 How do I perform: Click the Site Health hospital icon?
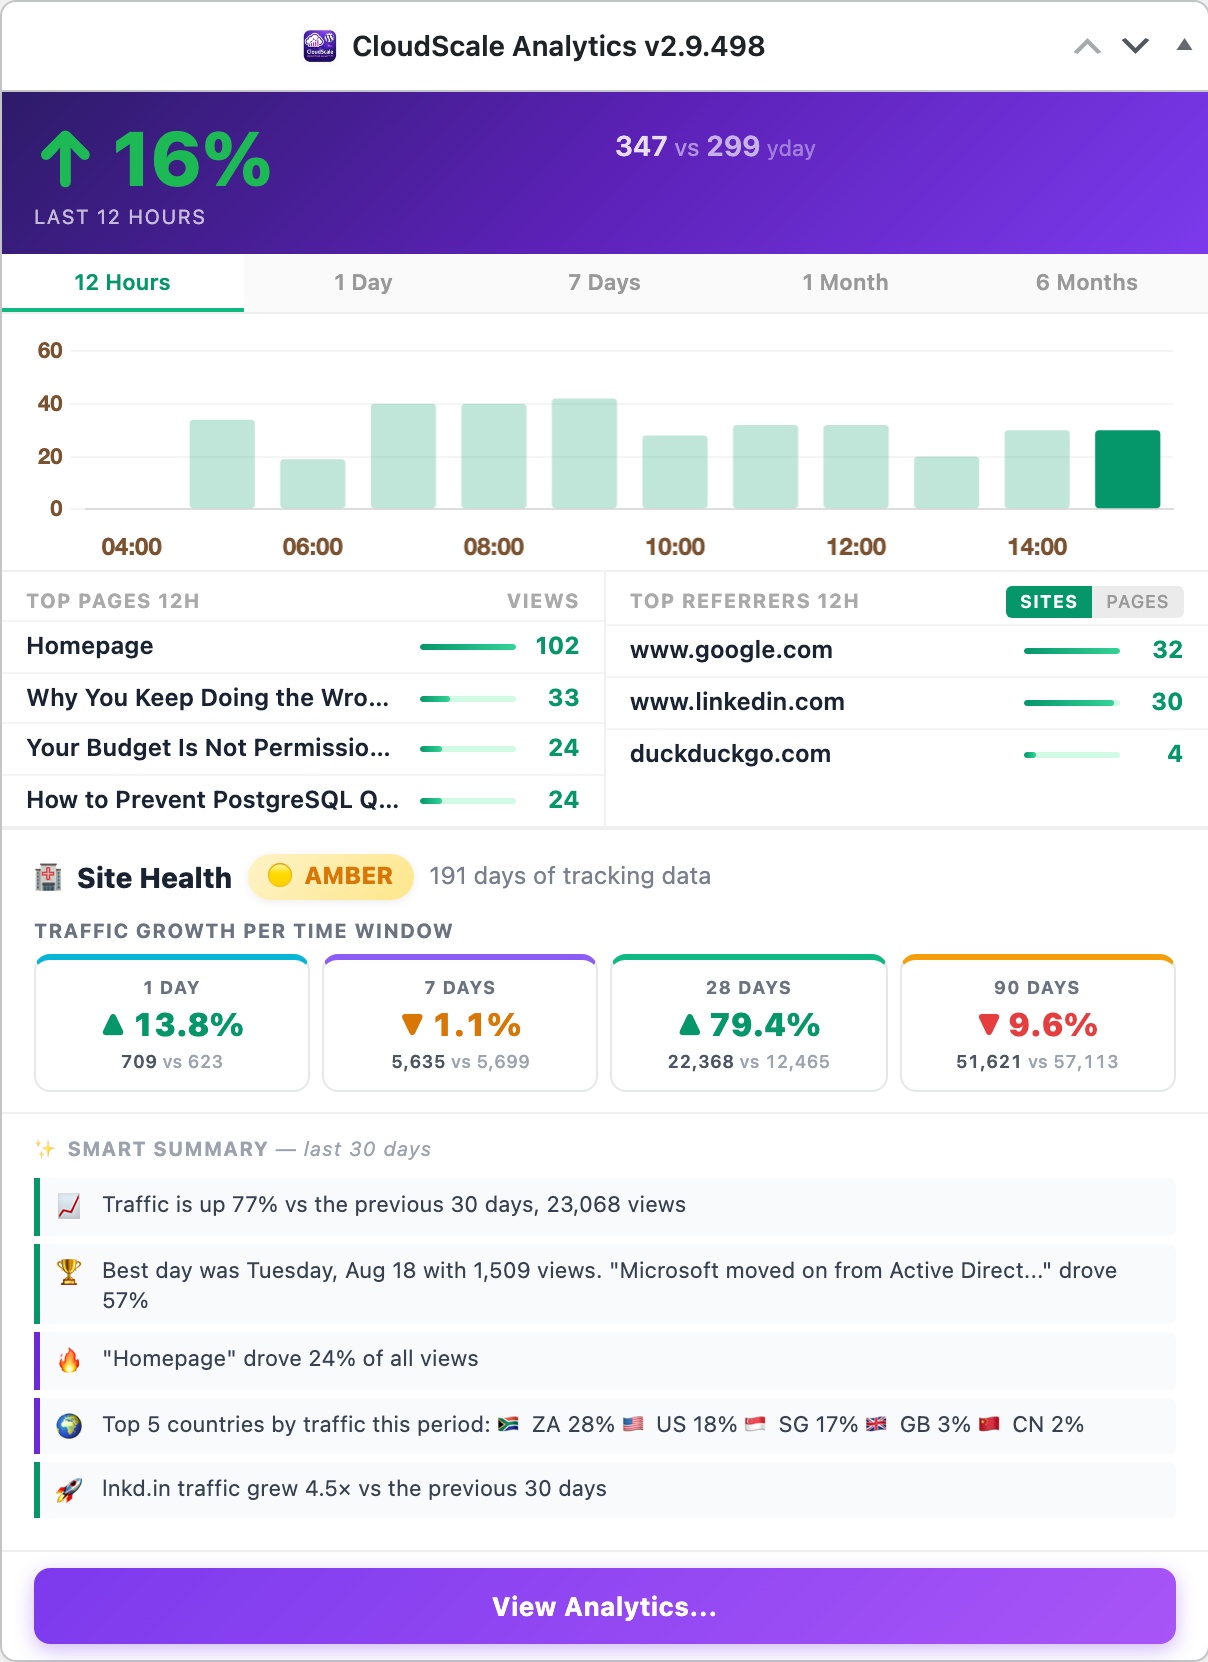pos(48,877)
